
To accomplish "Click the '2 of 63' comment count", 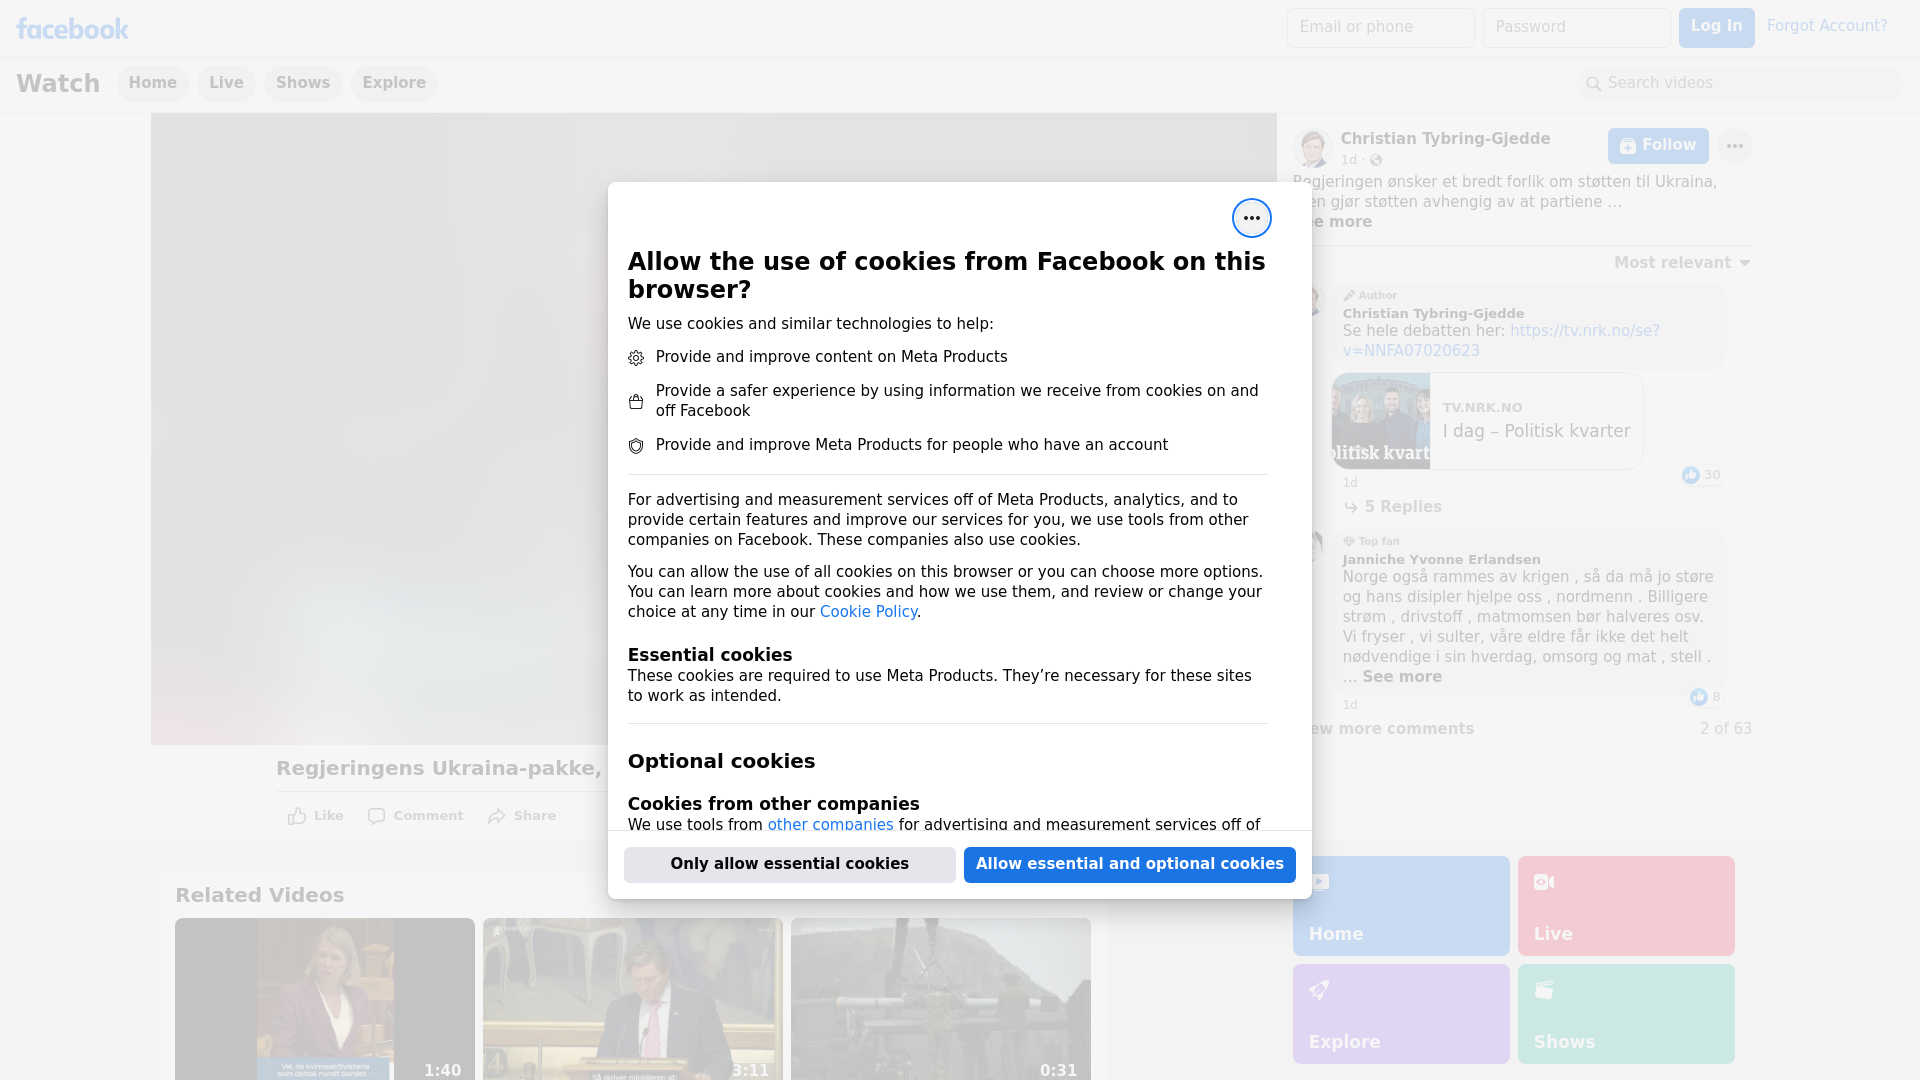I will coord(1725,729).
